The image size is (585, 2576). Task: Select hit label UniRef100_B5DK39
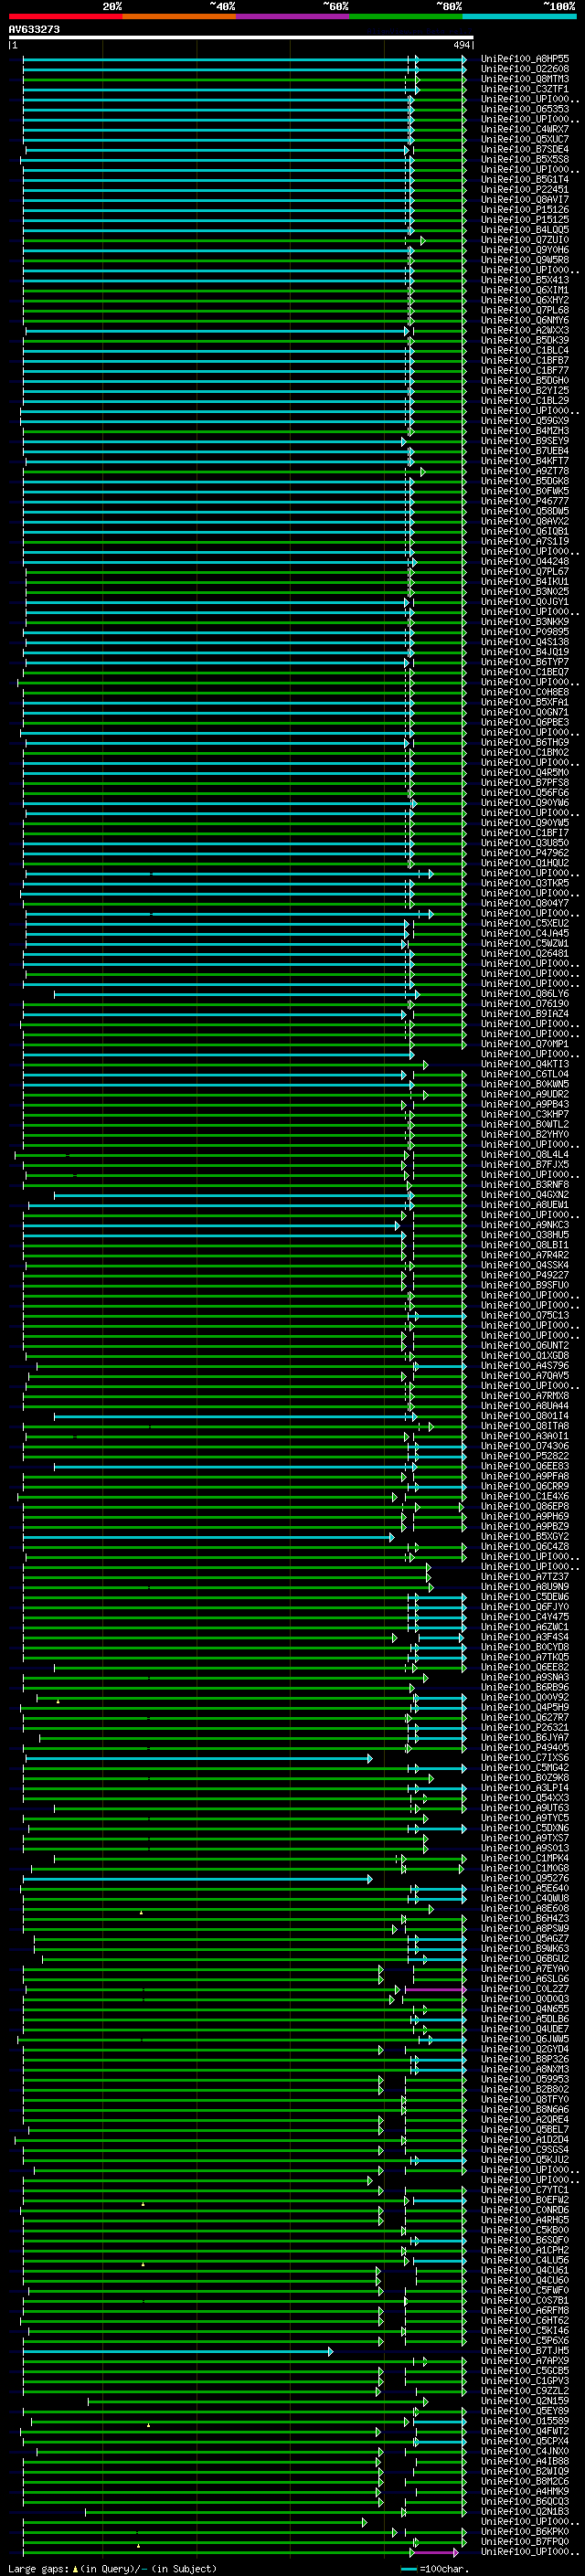click(x=525, y=340)
